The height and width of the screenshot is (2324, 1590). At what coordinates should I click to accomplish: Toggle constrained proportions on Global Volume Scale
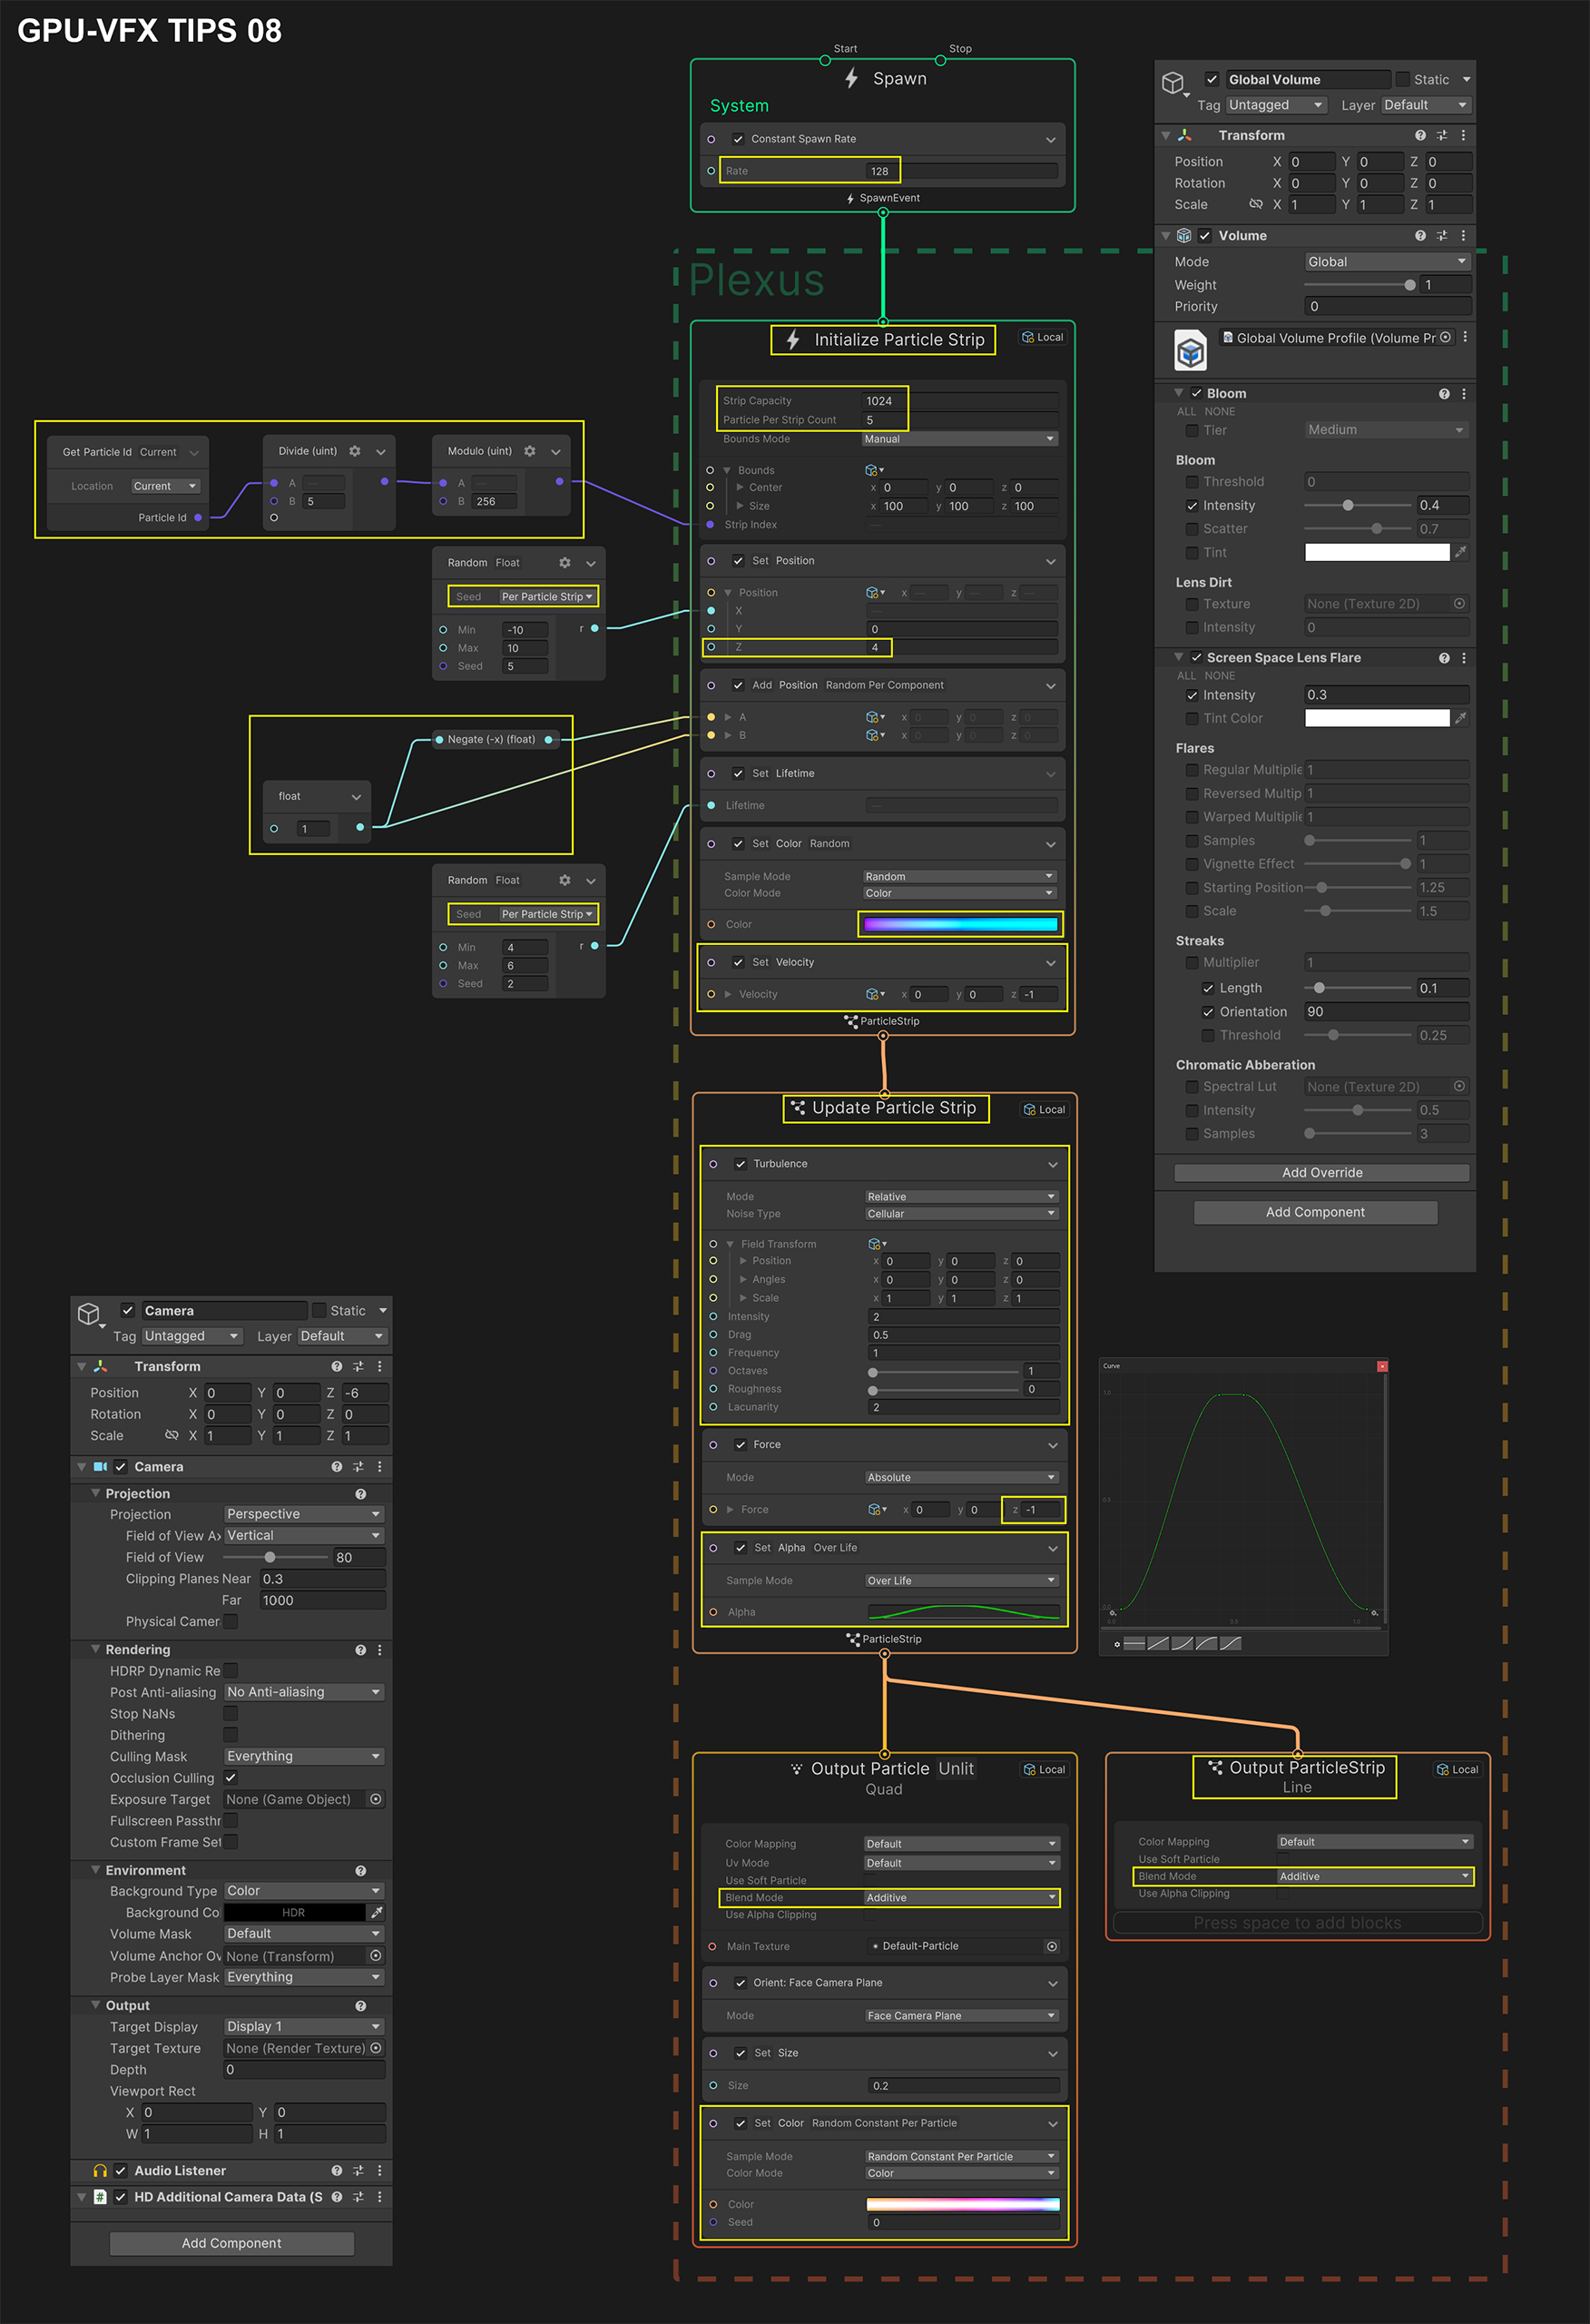coord(1255,204)
